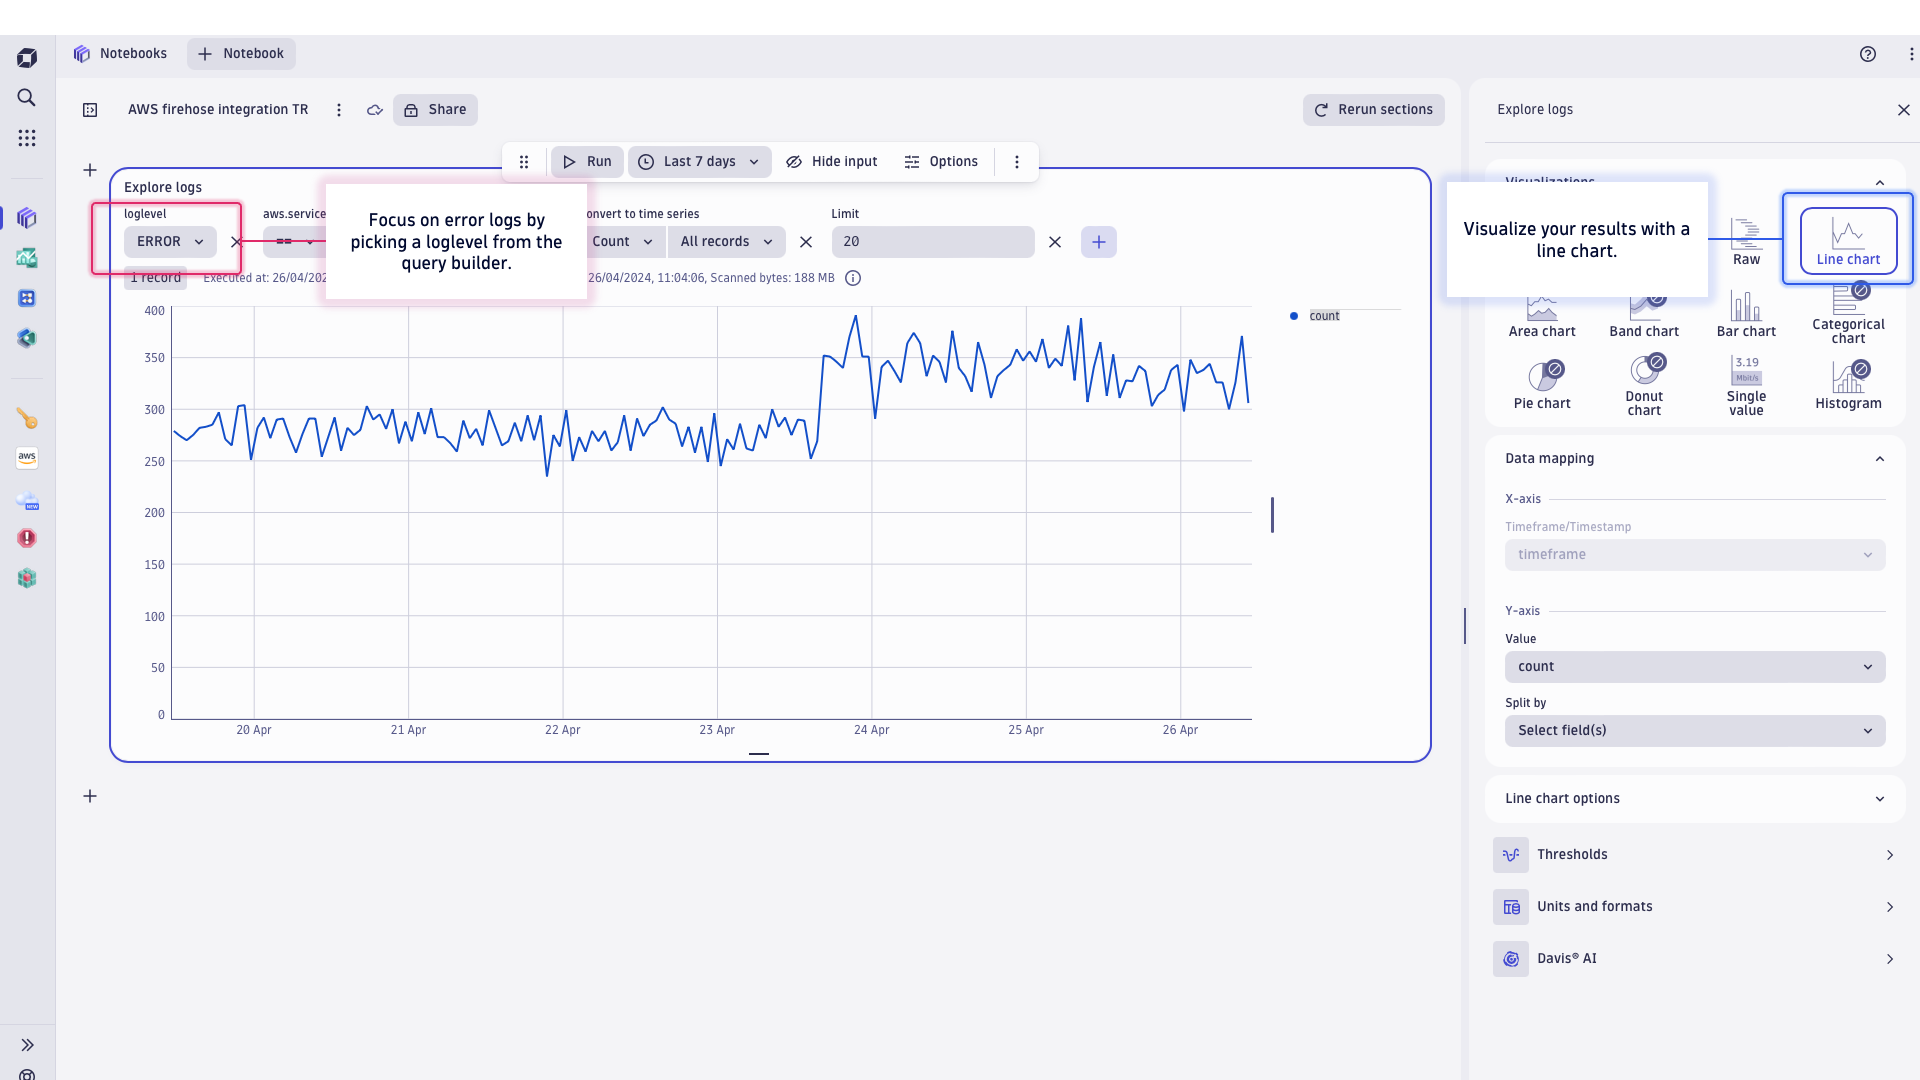1920x1080 pixels.
Task: Open Units and formats settings
Action: coord(1694,906)
